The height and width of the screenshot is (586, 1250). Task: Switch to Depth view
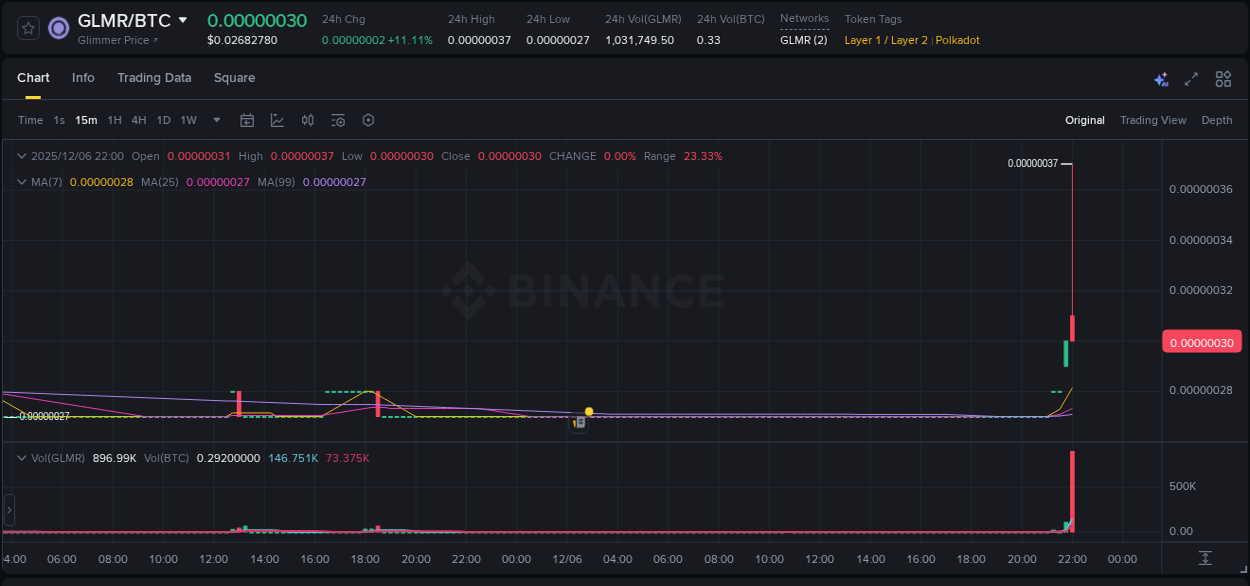[x=1216, y=120]
